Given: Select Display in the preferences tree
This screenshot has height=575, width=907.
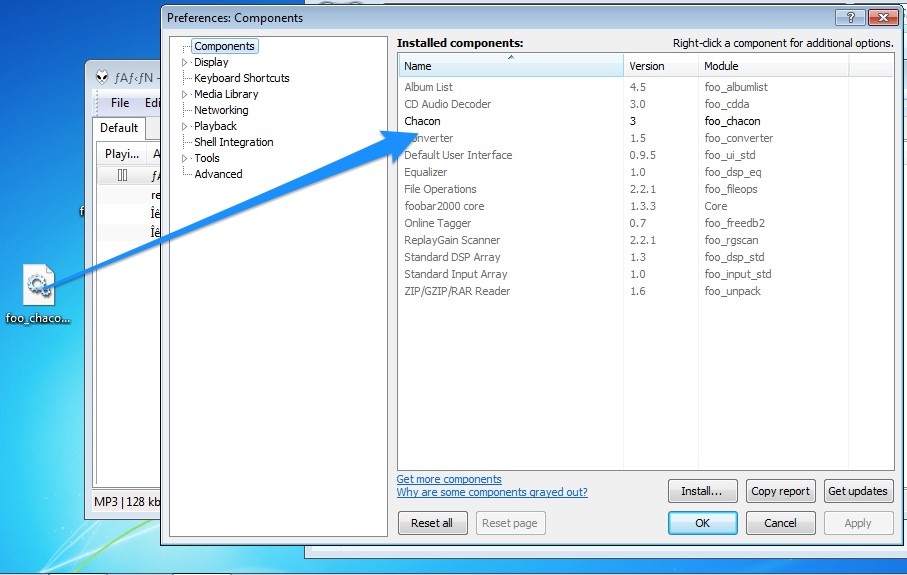Looking at the screenshot, I should click(211, 62).
